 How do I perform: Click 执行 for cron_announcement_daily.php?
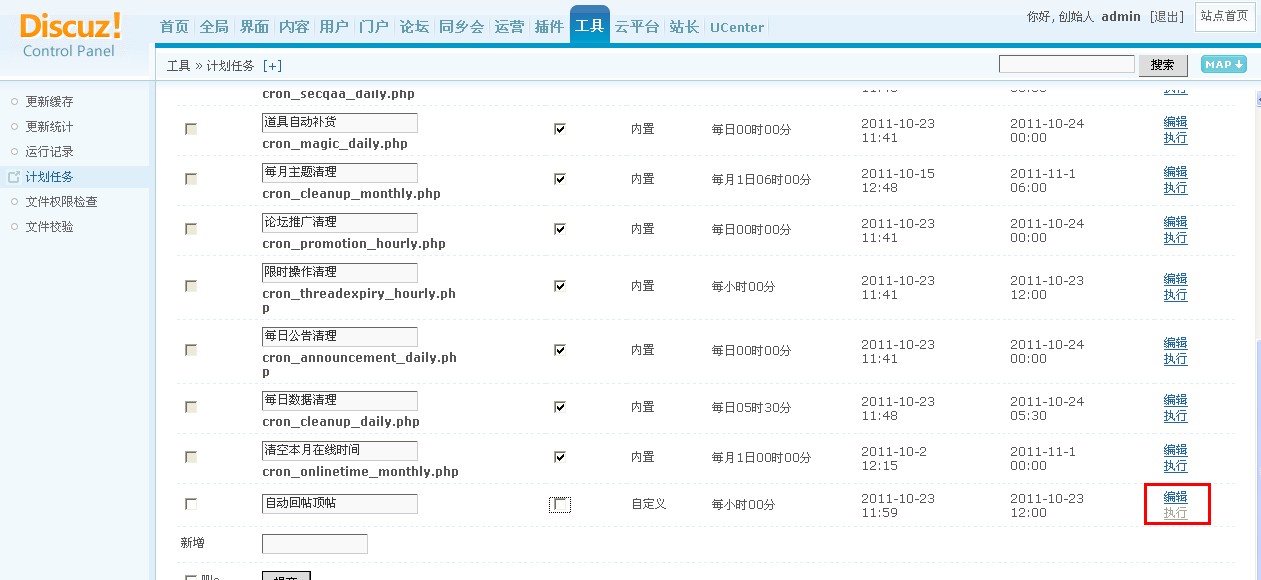click(x=1175, y=359)
